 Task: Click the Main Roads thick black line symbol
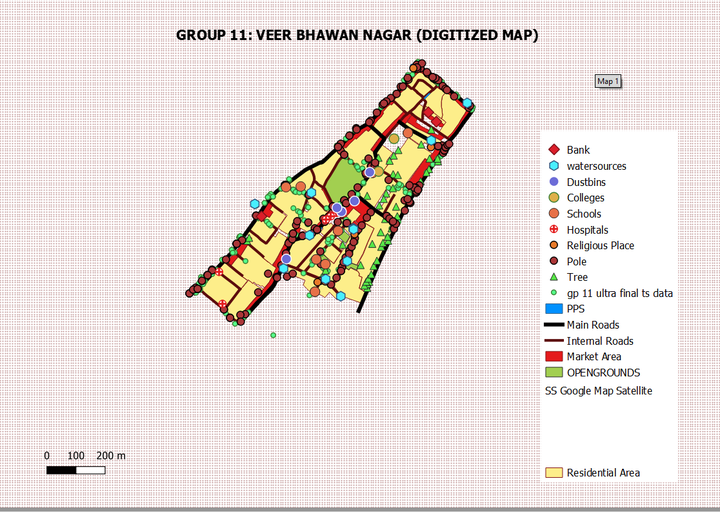point(553,325)
